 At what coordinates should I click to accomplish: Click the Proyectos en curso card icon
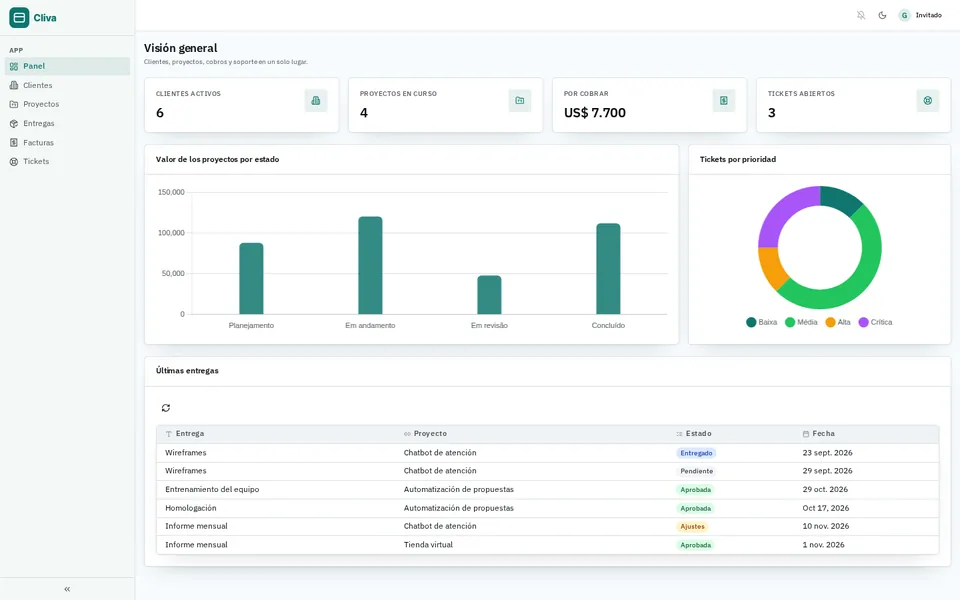(x=520, y=100)
